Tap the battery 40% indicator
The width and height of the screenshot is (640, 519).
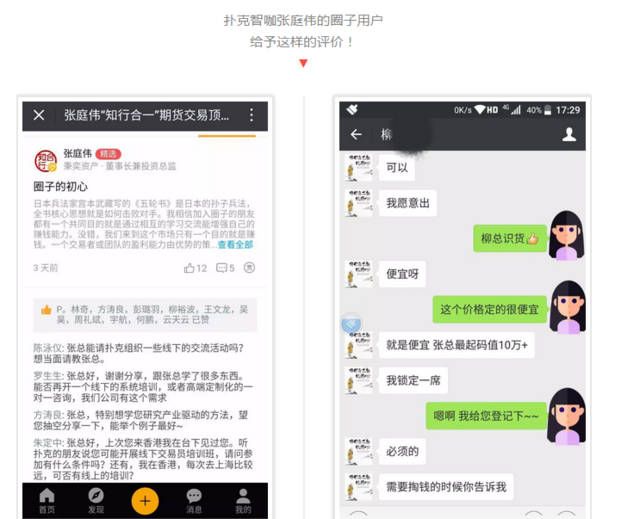coord(539,110)
